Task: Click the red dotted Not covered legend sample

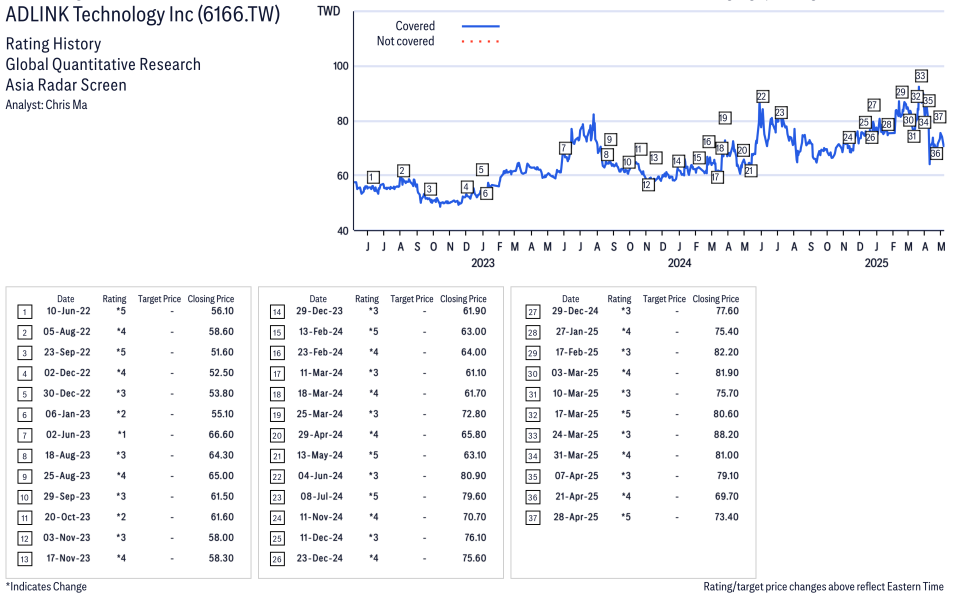Action: tap(481, 41)
